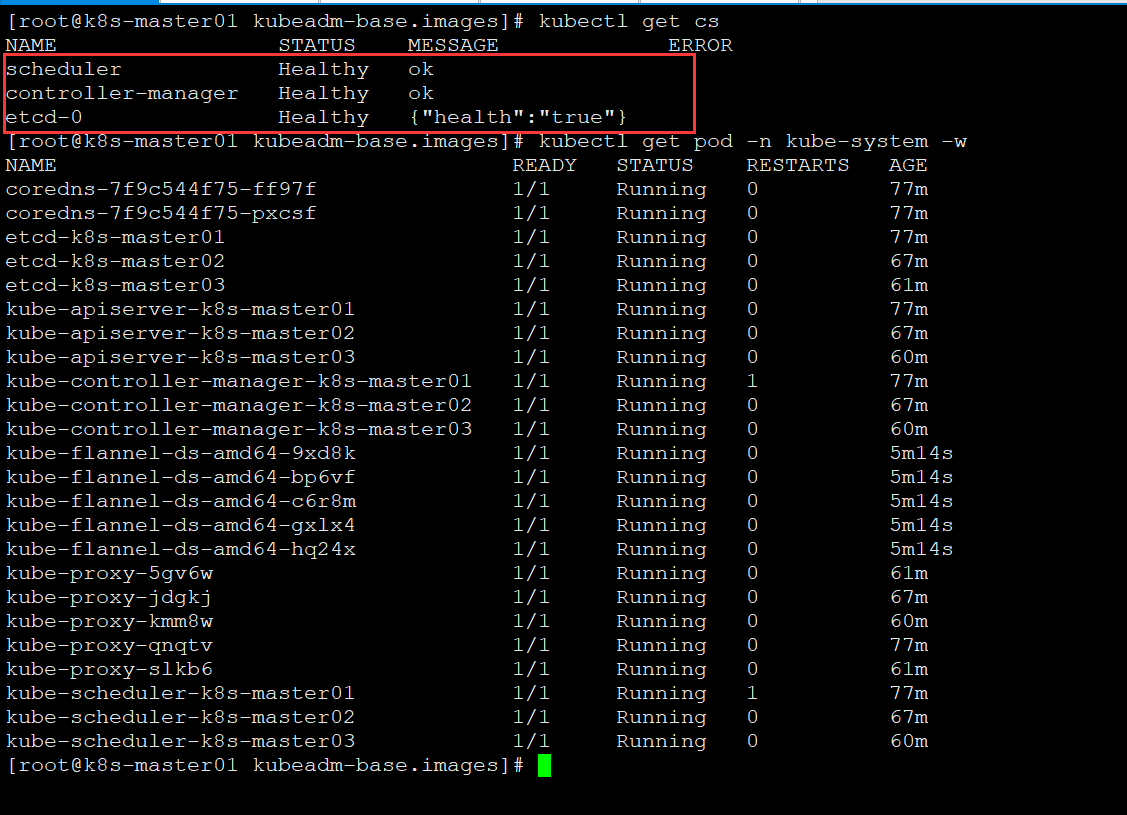Viewport: 1127px width, 815px height.
Task: Click the {"health":"true"} message text
Action: point(518,117)
